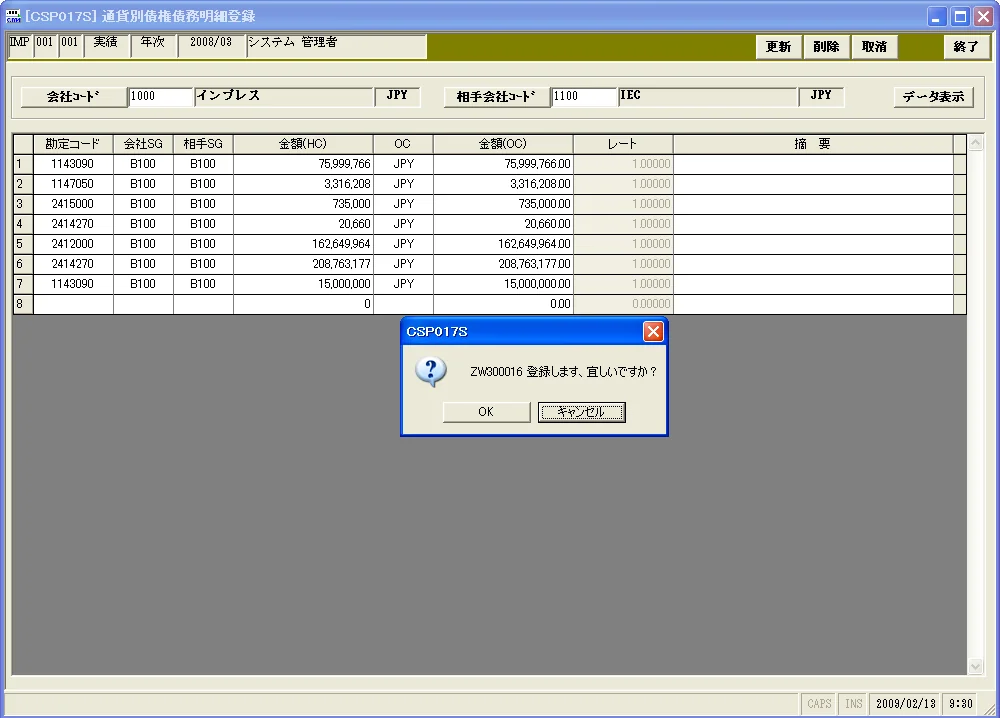The height and width of the screenshot is (718, 1000).
Task: Click the 削除 toolbar button
Action: pos(826,47)
